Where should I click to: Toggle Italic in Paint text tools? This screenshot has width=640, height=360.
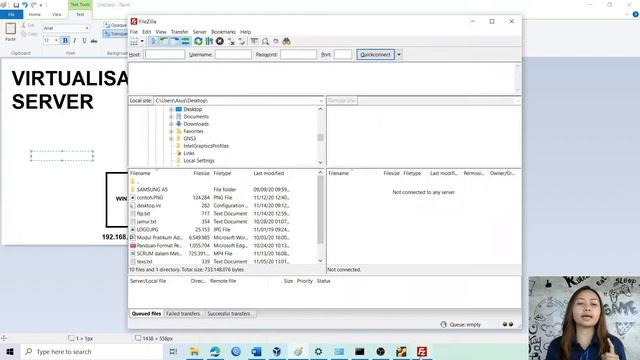[75, 40]
